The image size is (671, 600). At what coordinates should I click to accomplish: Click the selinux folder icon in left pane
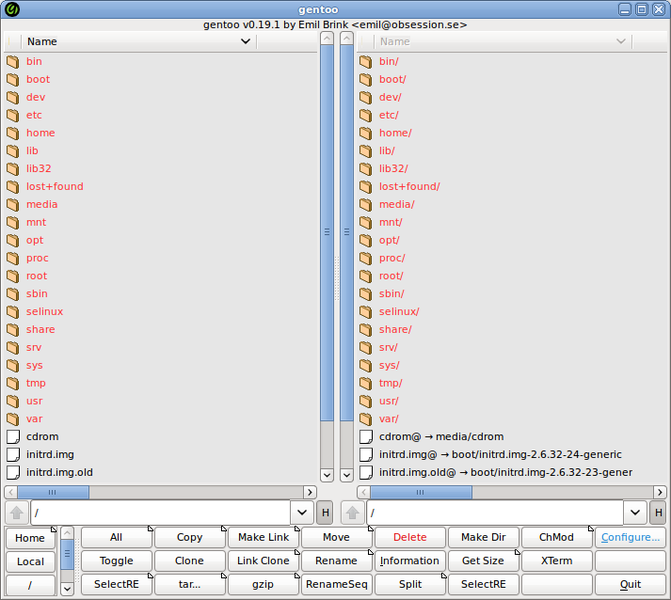pos(13,312)
